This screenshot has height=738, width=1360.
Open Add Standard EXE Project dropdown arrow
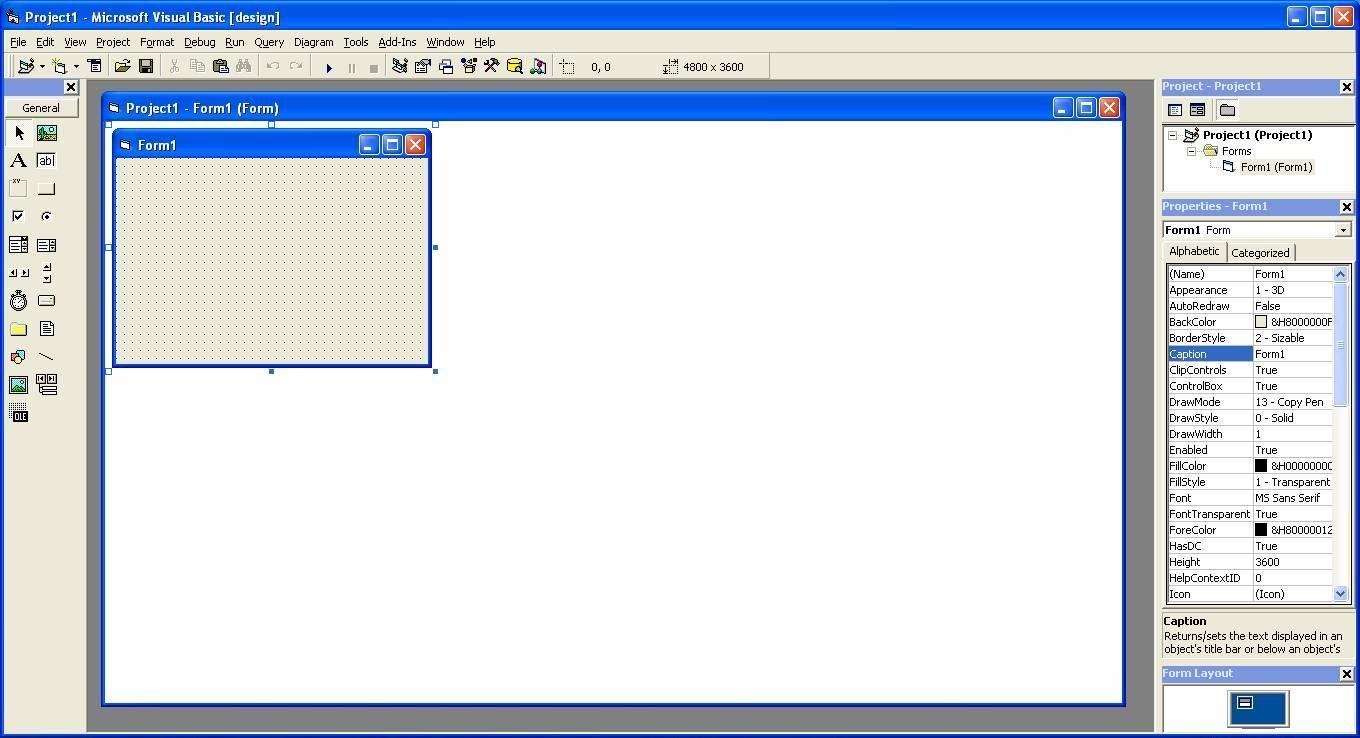click(x=42, y=67)
